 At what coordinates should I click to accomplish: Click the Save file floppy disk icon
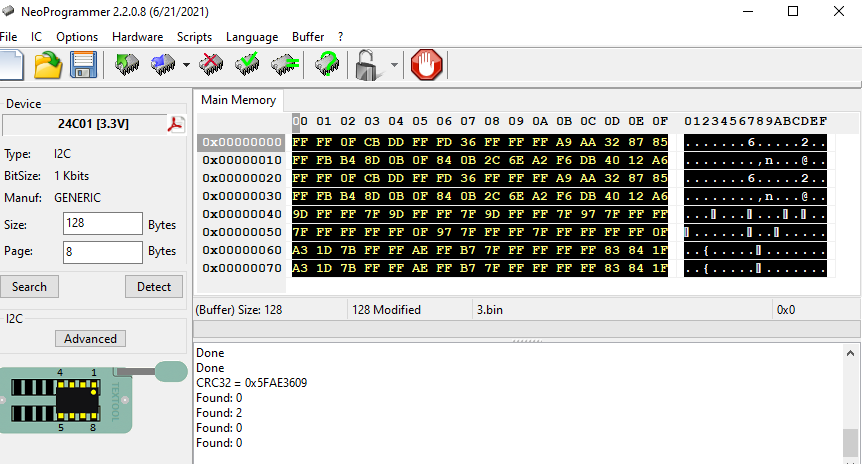[82, 66]
